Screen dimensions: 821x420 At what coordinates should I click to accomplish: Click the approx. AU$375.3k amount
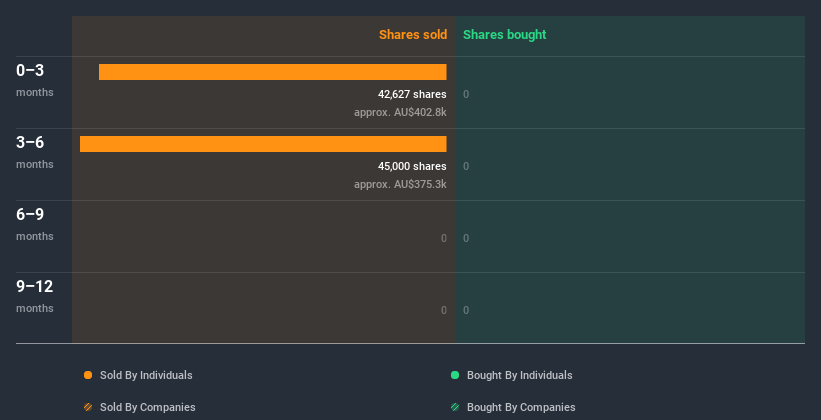(400, 184)
